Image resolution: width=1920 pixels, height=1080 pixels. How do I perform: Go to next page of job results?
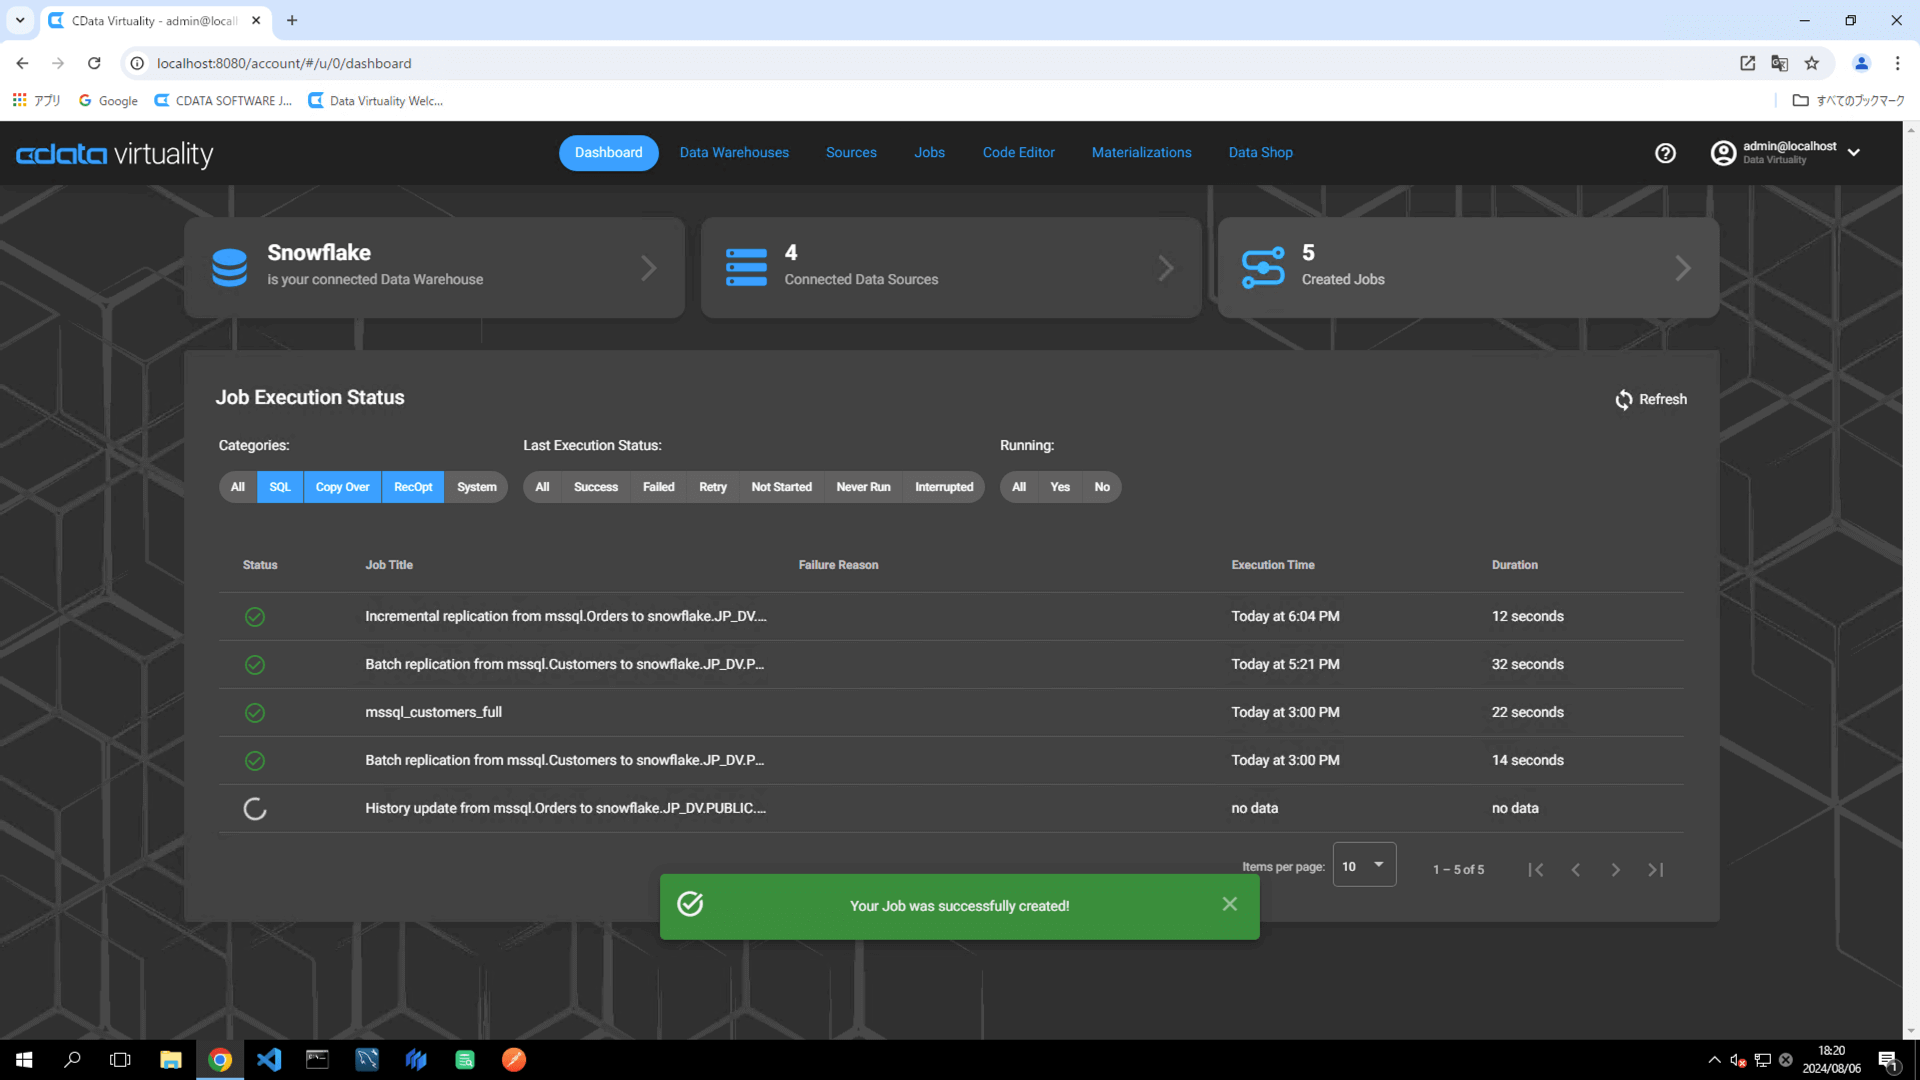pos(1615,870)
